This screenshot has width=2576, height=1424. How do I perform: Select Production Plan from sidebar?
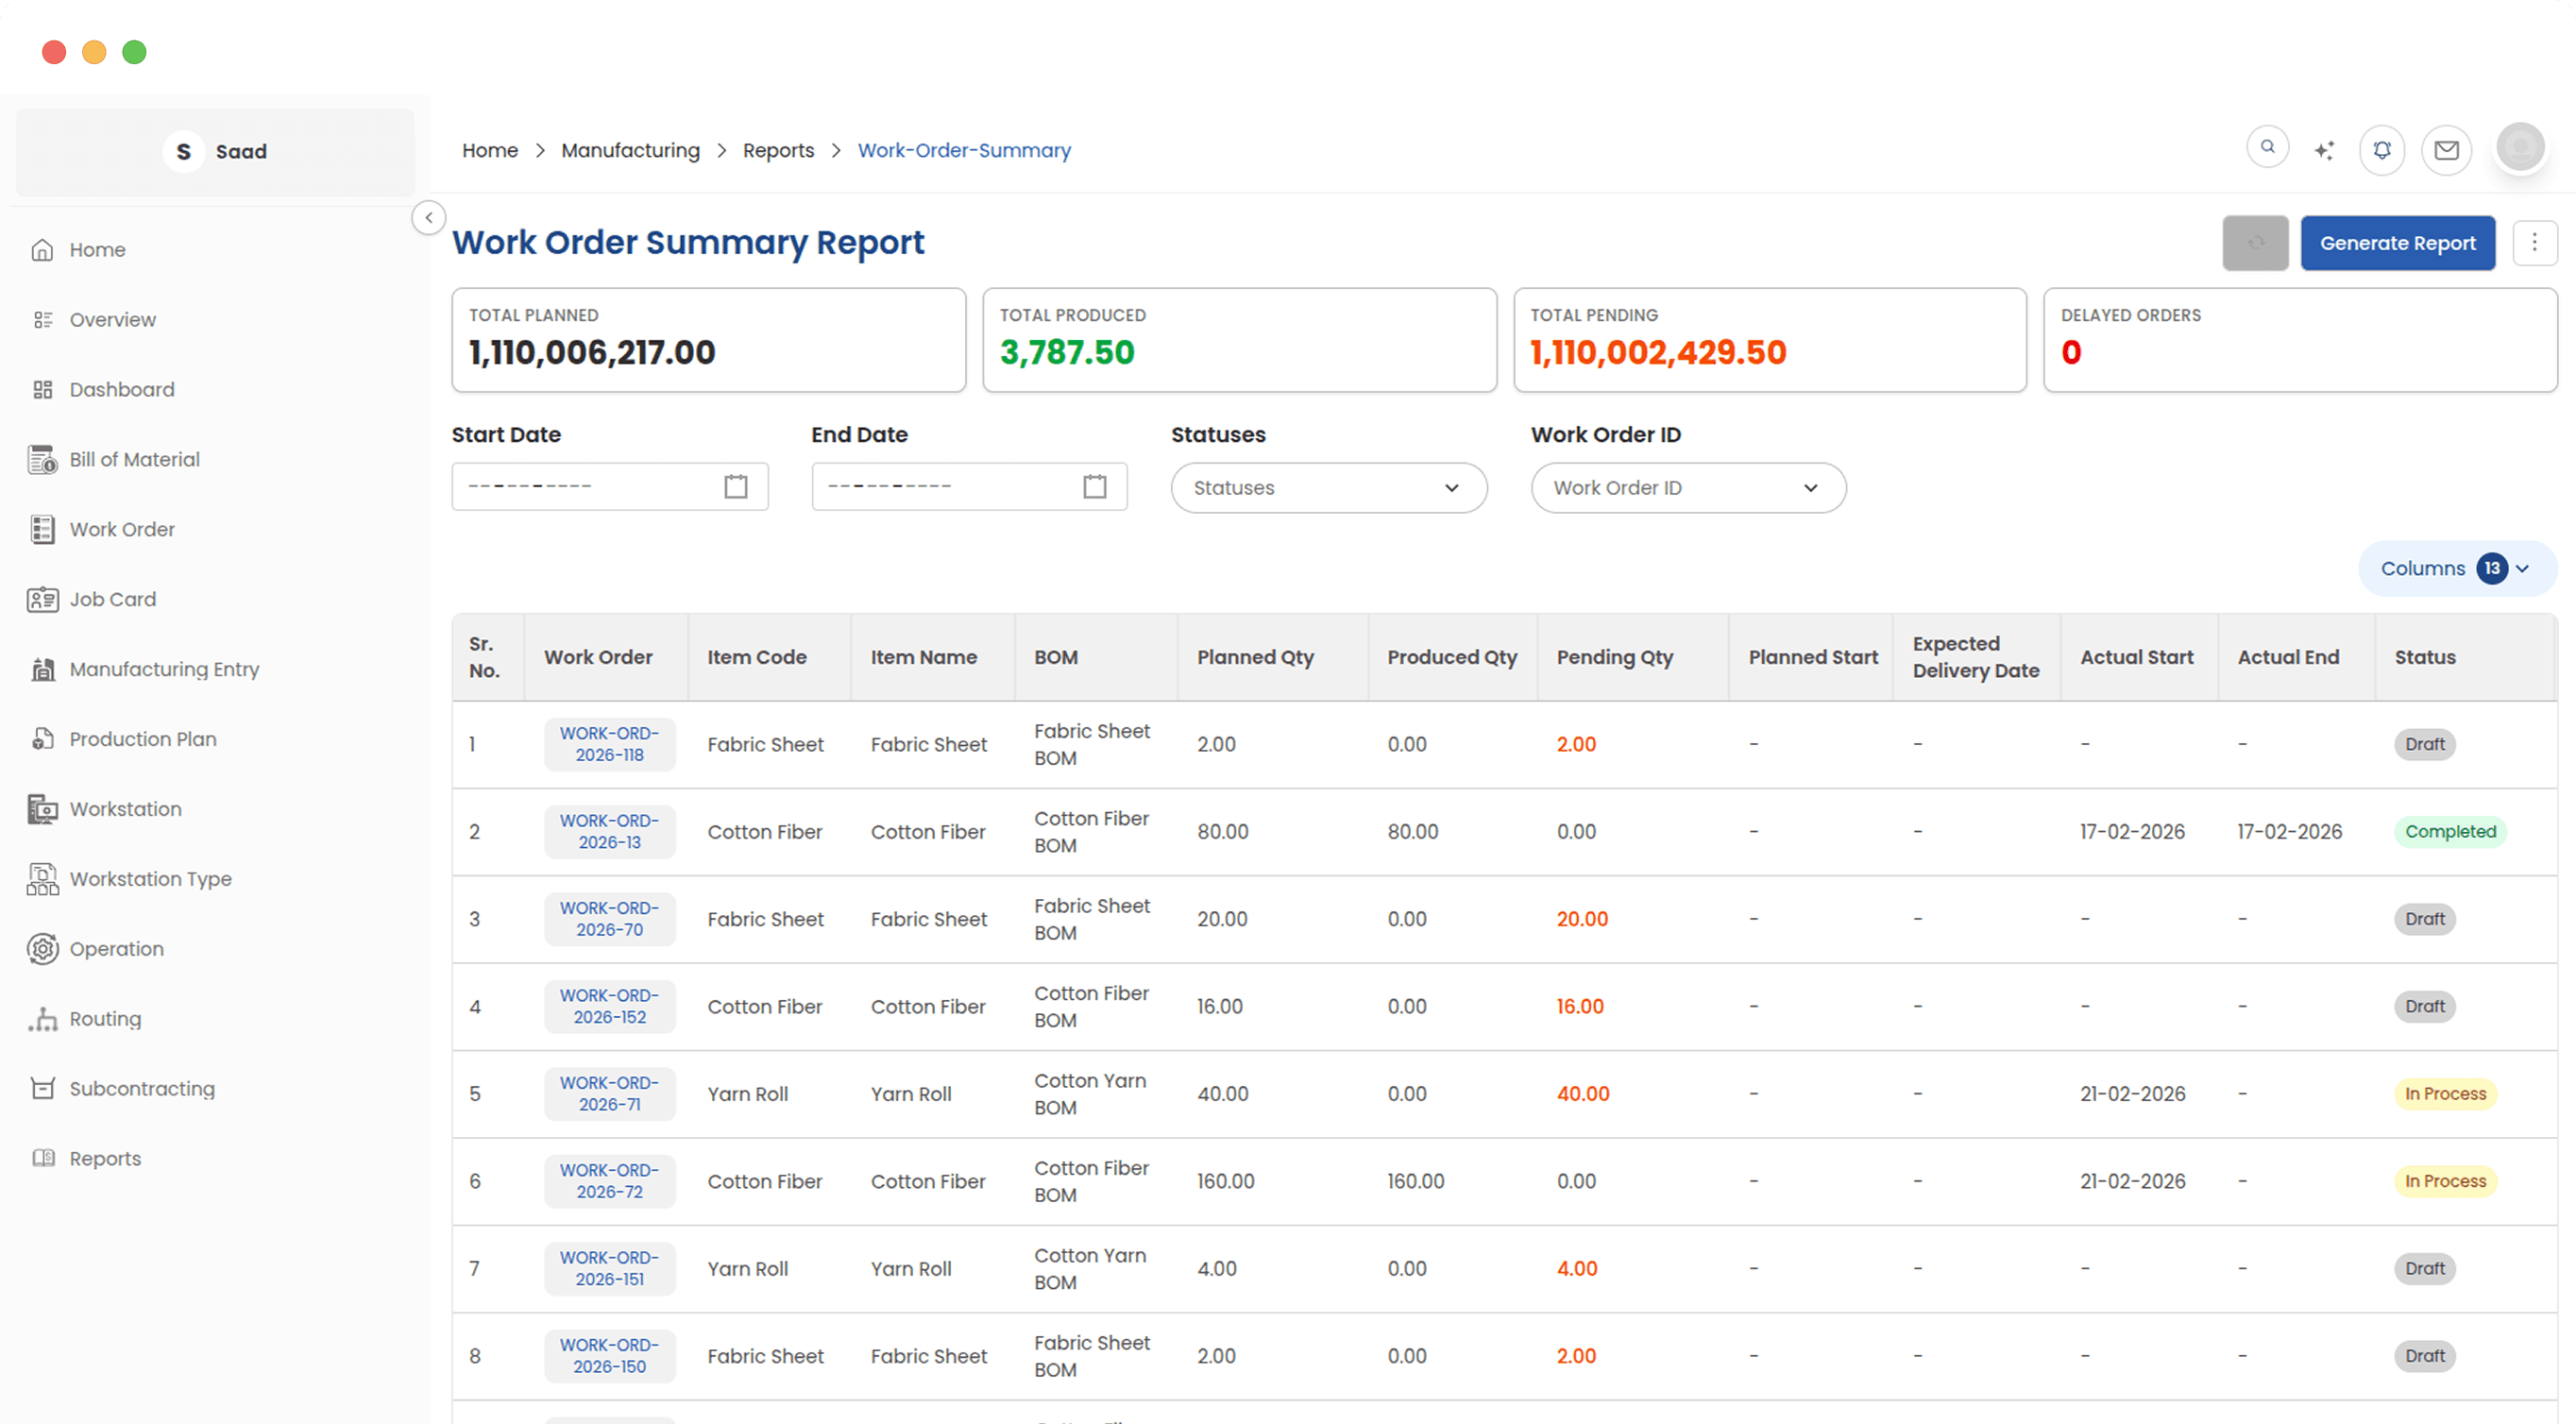tap(142, 739)
